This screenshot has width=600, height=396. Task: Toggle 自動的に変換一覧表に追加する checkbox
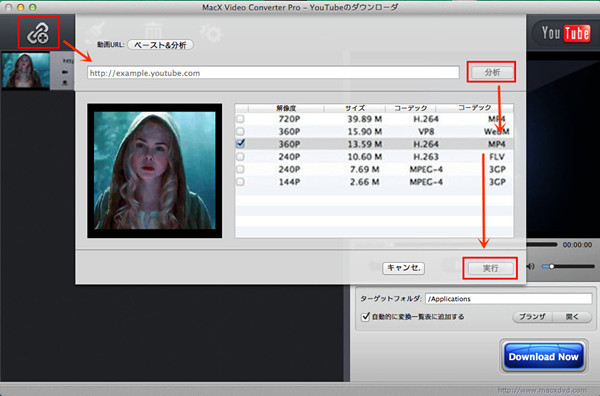365,316
